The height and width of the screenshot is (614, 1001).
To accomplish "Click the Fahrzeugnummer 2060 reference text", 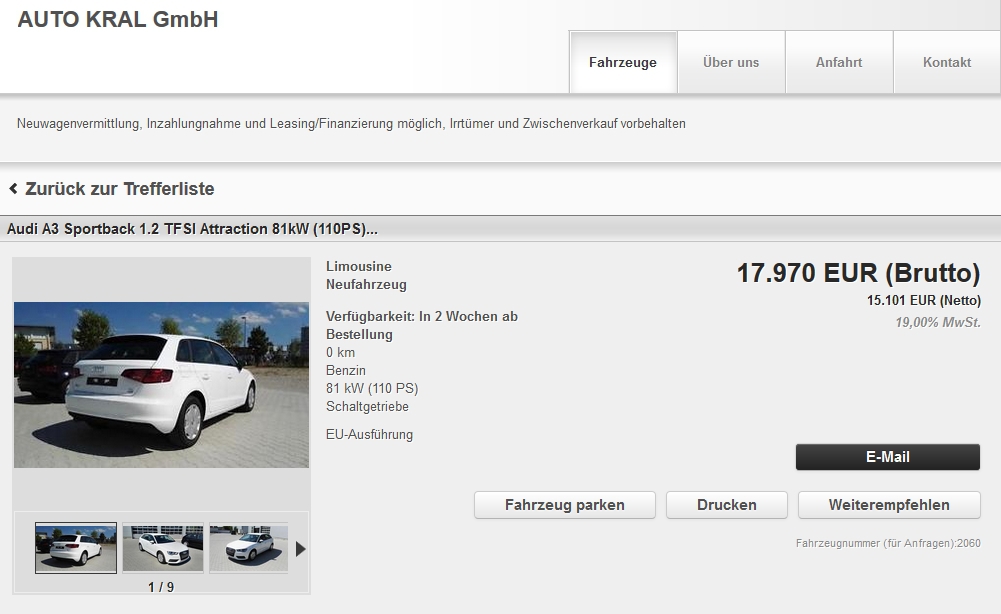I will (x=888, y=544).
